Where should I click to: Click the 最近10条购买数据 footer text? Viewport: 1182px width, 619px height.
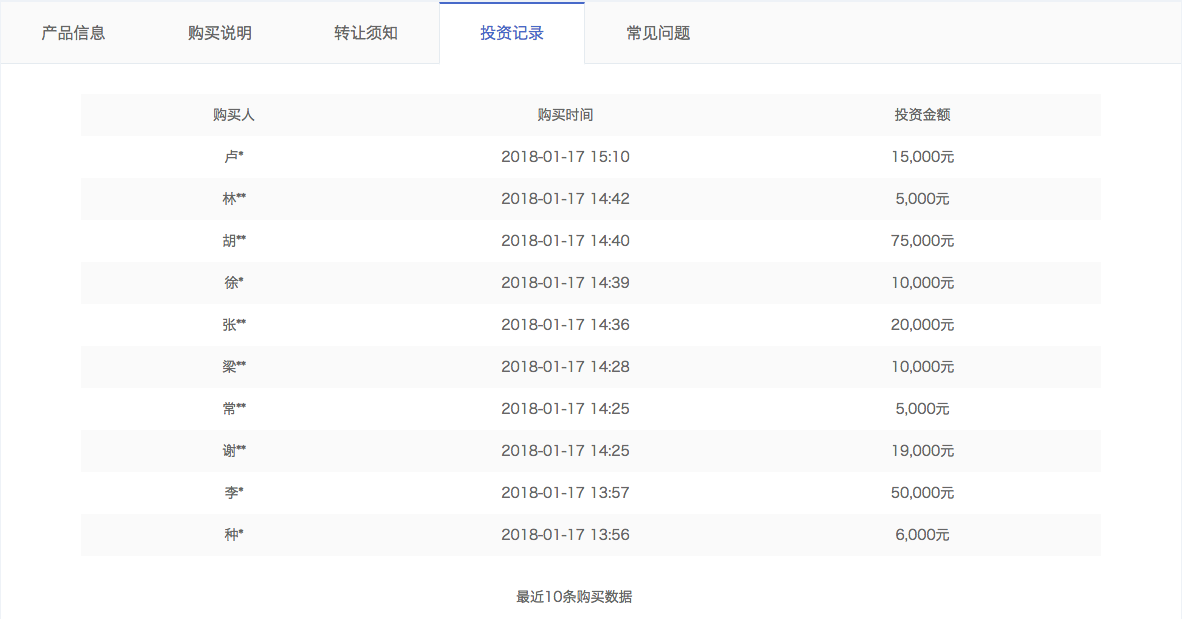pos(575,596)
